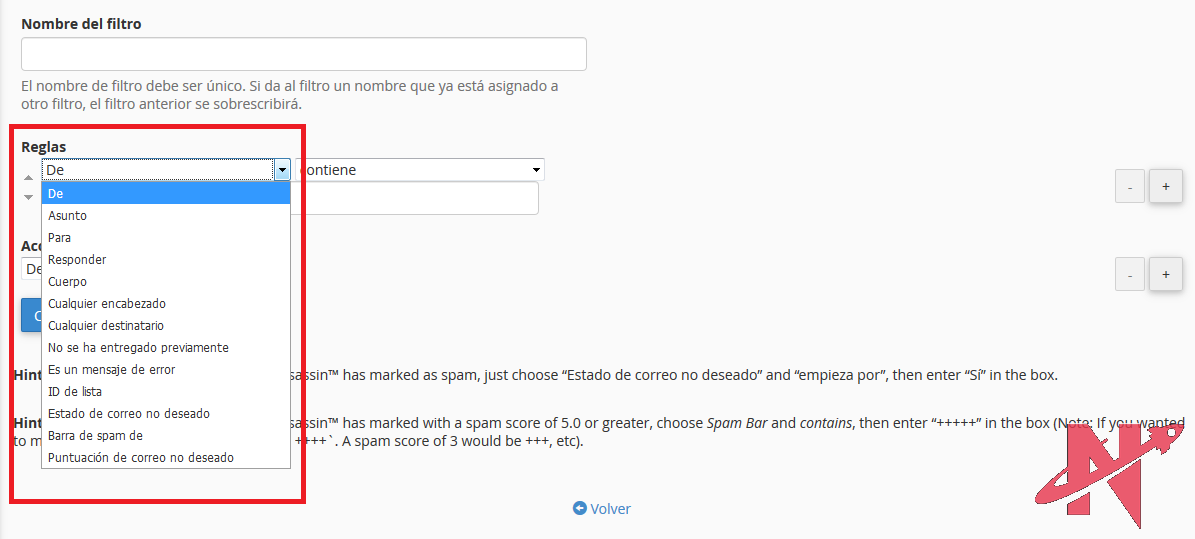Pick Puntuación de correo no deseado
The width and height of the screenshot is (1195, 539).
(x=141, y=458)
